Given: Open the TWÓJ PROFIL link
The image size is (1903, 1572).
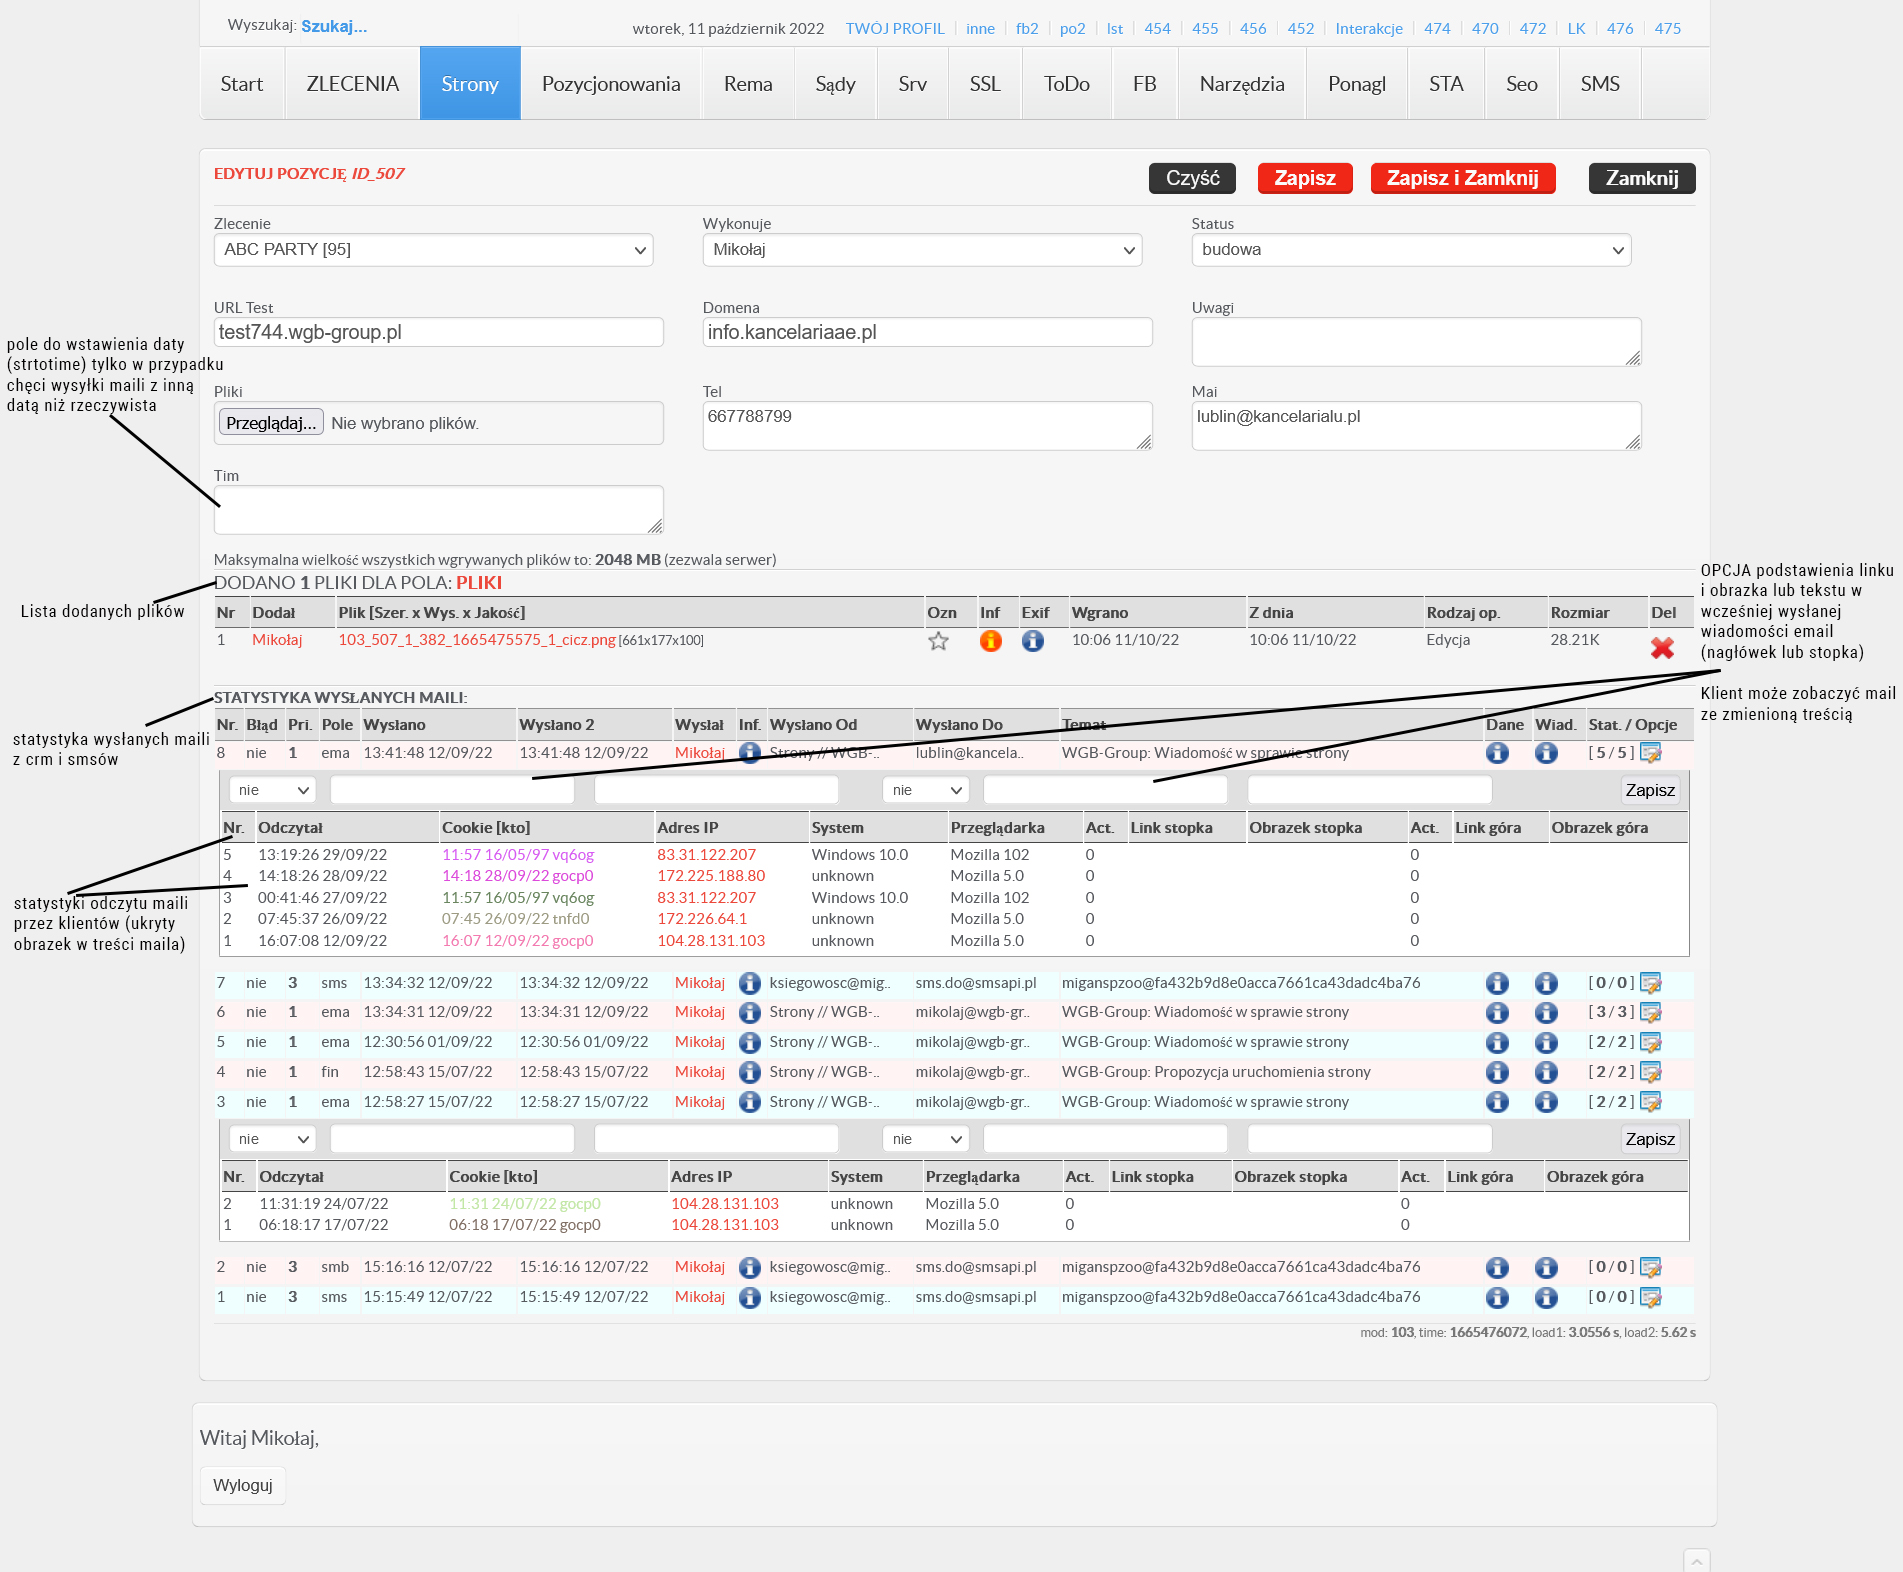Looking at the screenshot, I should pyautogui.click(x=894, y=28).
